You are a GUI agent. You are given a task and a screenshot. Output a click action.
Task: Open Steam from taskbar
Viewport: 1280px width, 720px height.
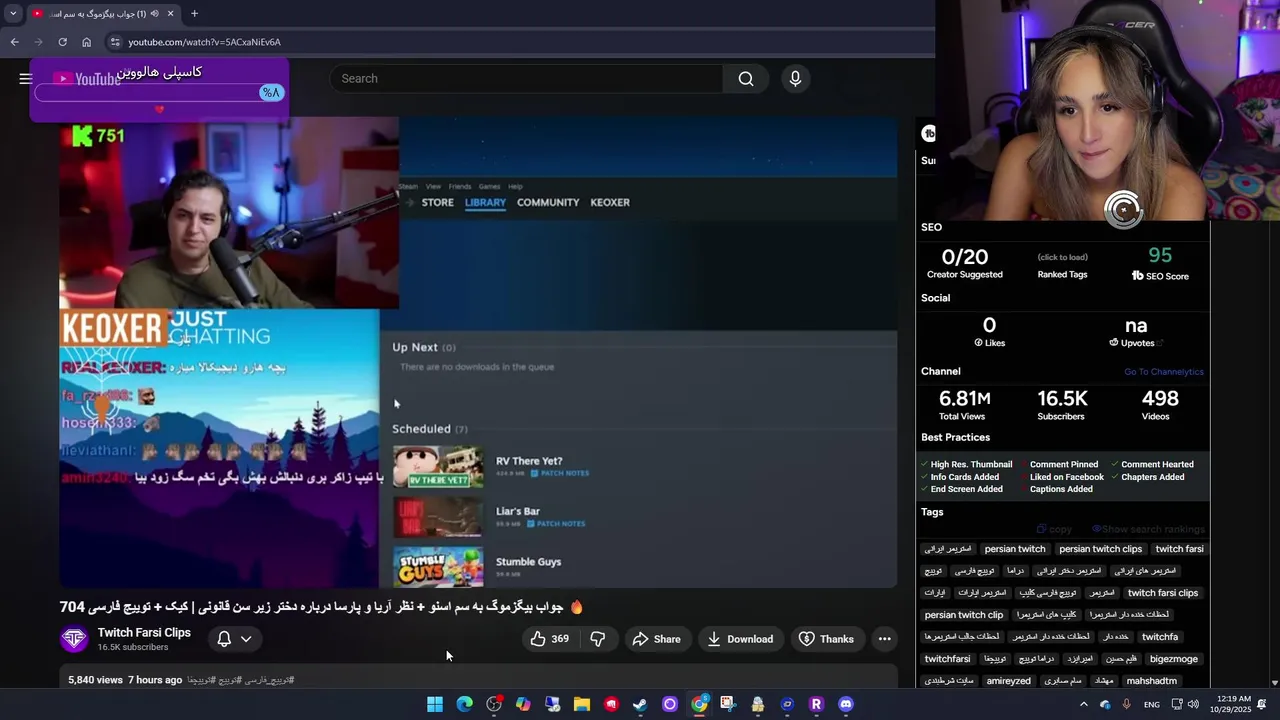640,704
